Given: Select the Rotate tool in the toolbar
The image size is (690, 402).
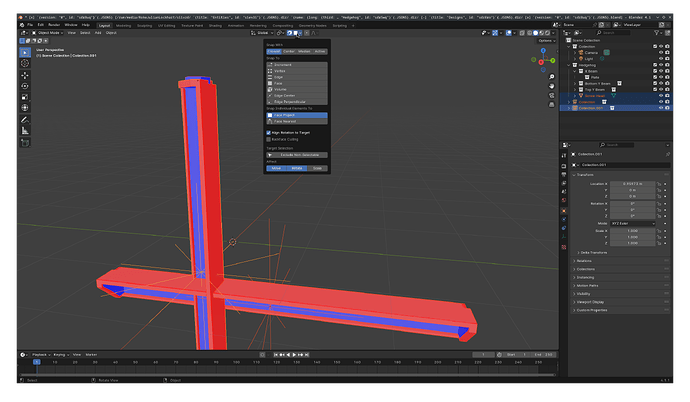Looking at the screenshot, I should tap(25, 86).
